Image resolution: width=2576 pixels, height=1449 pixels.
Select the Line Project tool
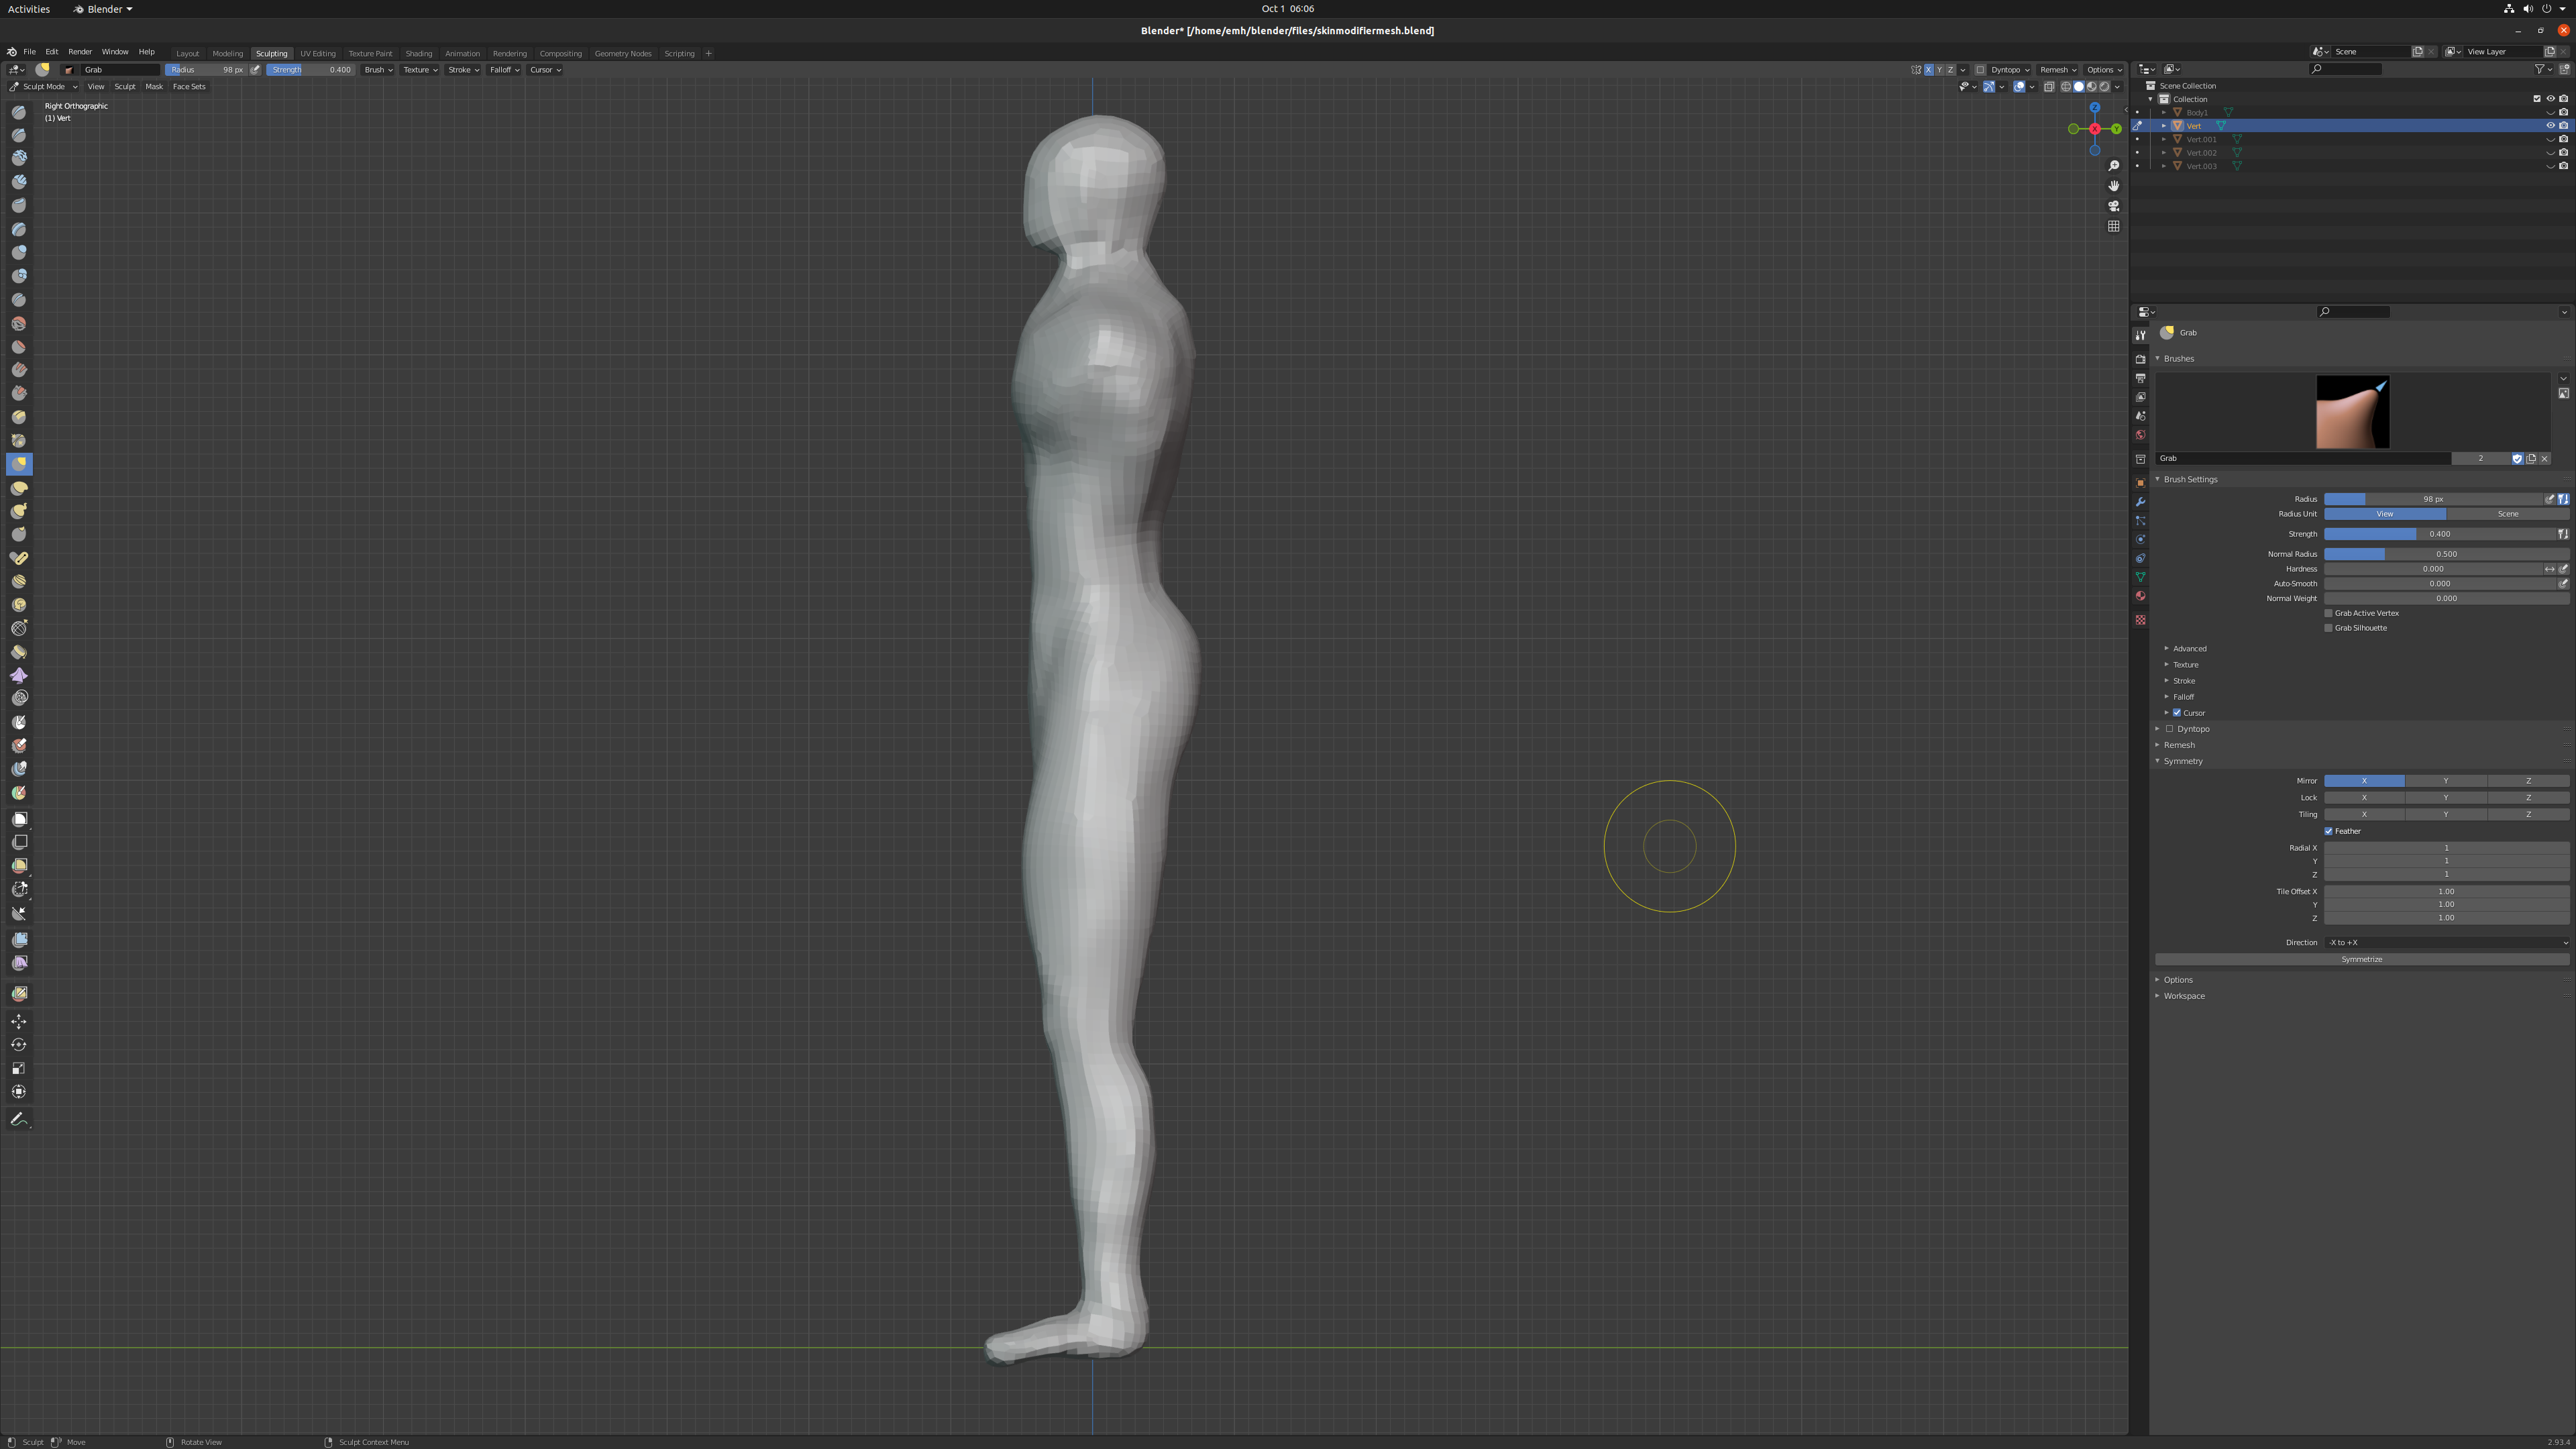(19, 914)
